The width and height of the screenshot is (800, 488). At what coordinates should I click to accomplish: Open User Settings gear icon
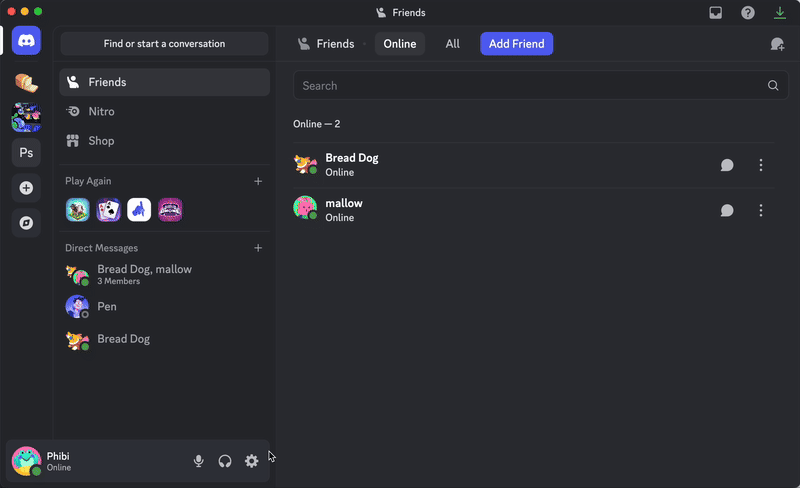pyautogui.click(x=252, y=461)
